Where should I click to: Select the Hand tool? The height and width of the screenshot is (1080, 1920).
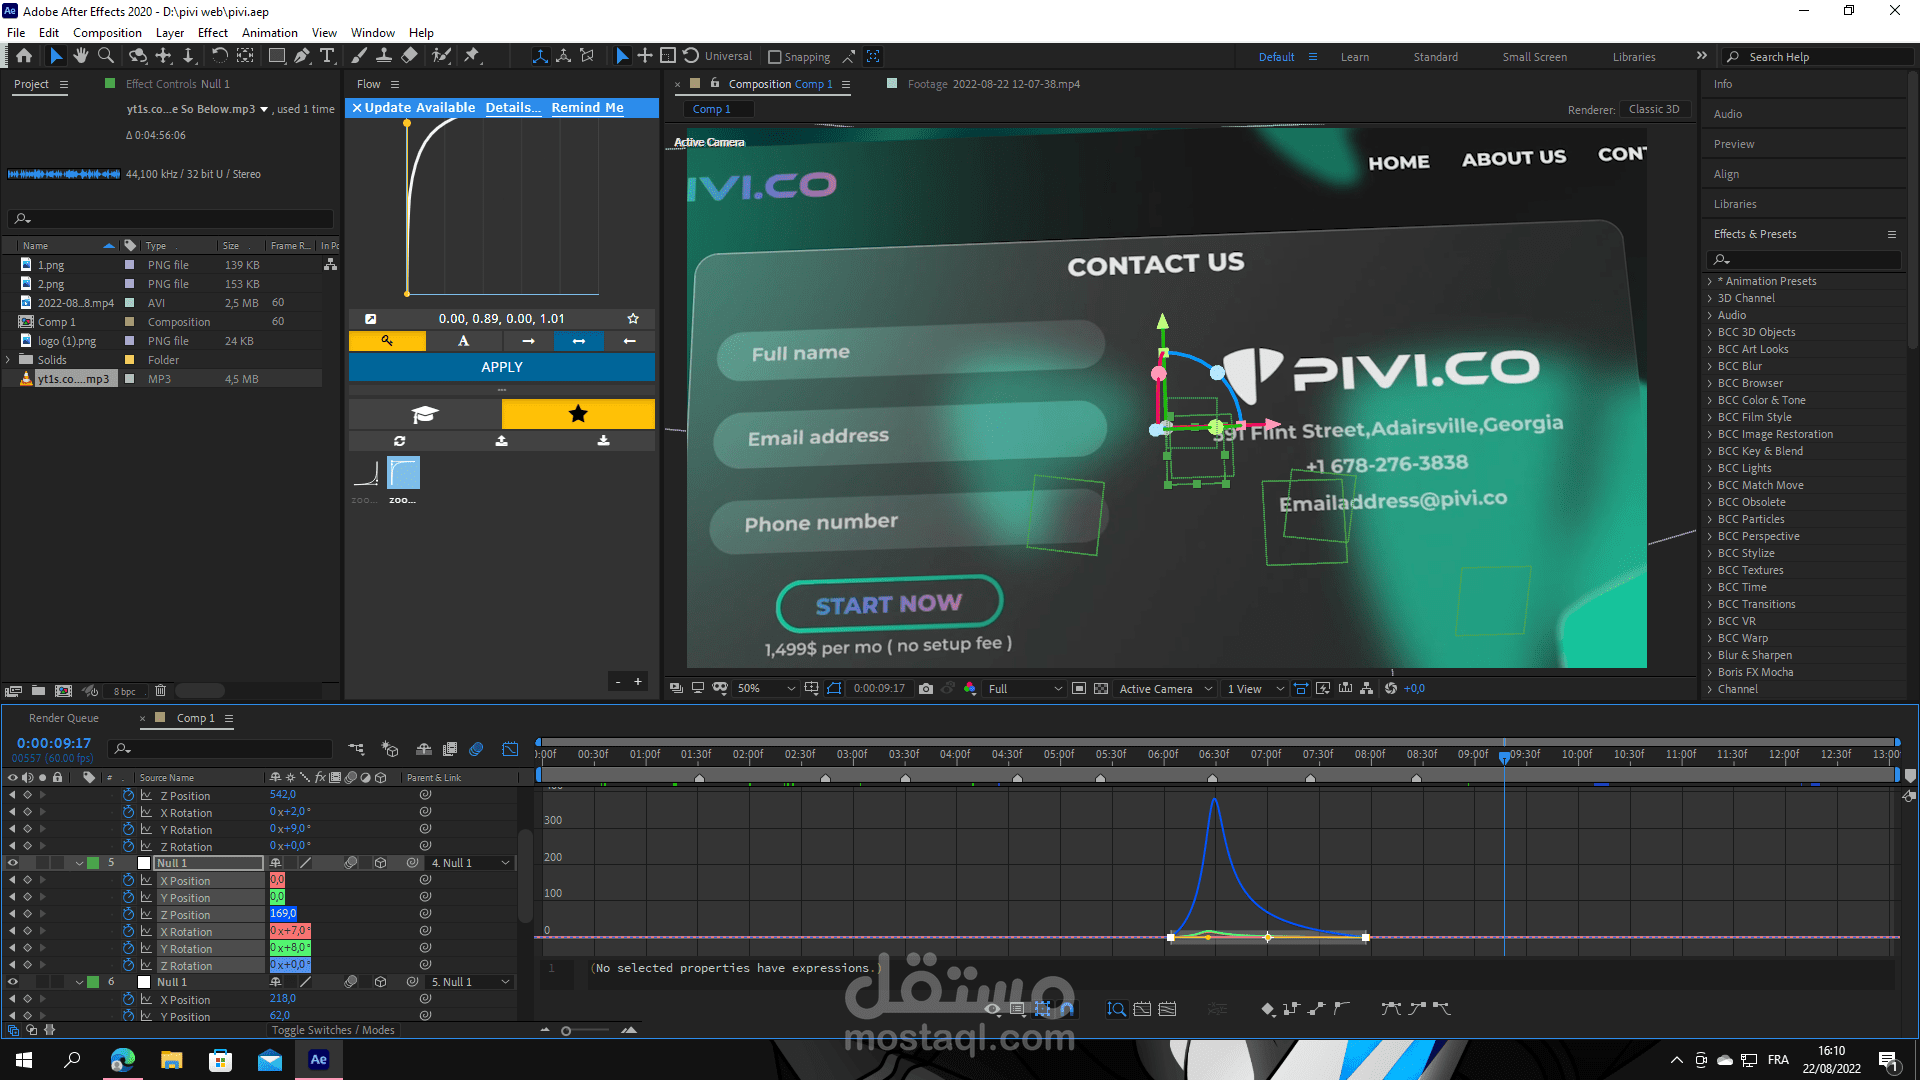click(81, 56)
